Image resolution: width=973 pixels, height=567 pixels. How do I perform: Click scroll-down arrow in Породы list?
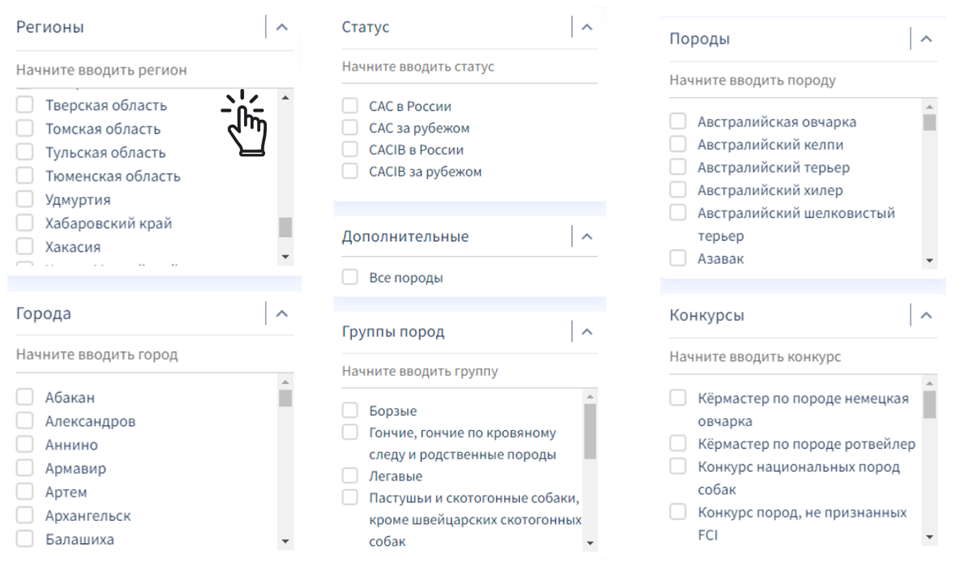[929, 261]
